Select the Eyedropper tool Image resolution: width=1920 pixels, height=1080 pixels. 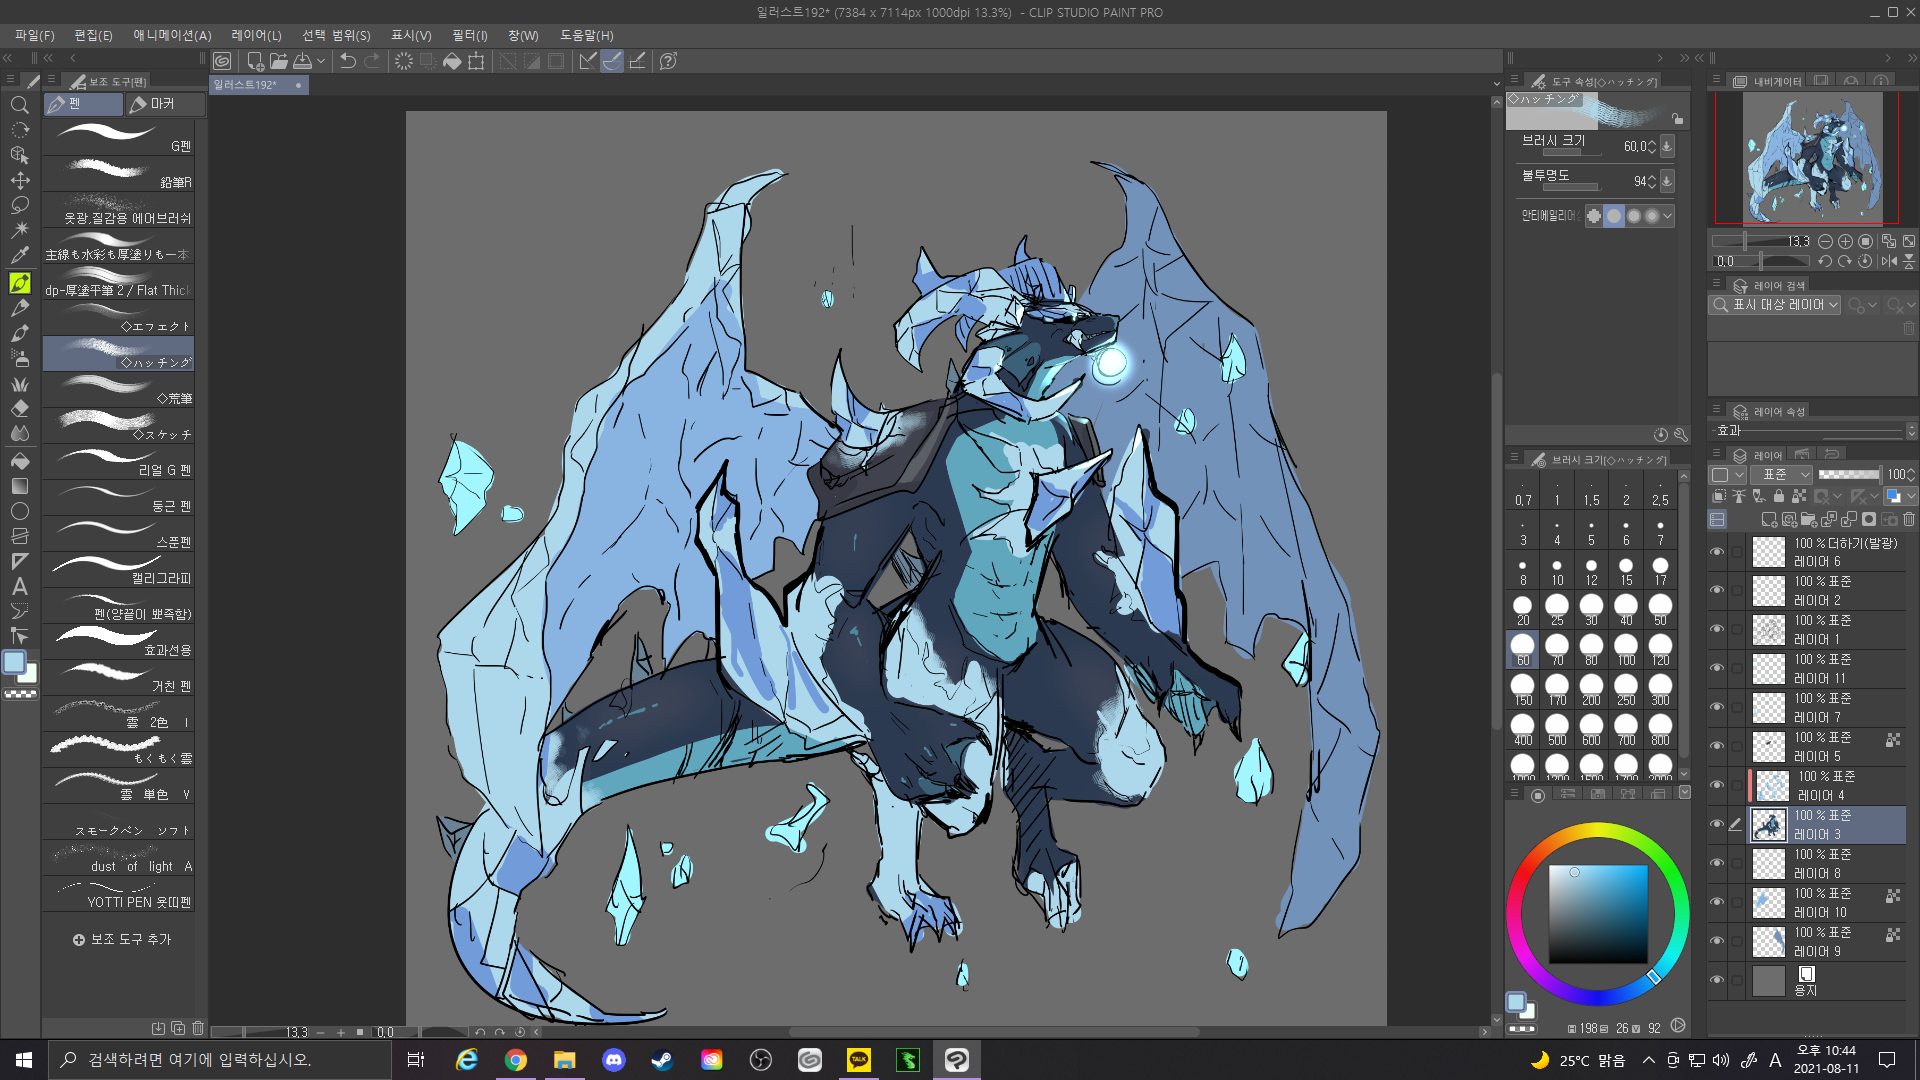19,256
